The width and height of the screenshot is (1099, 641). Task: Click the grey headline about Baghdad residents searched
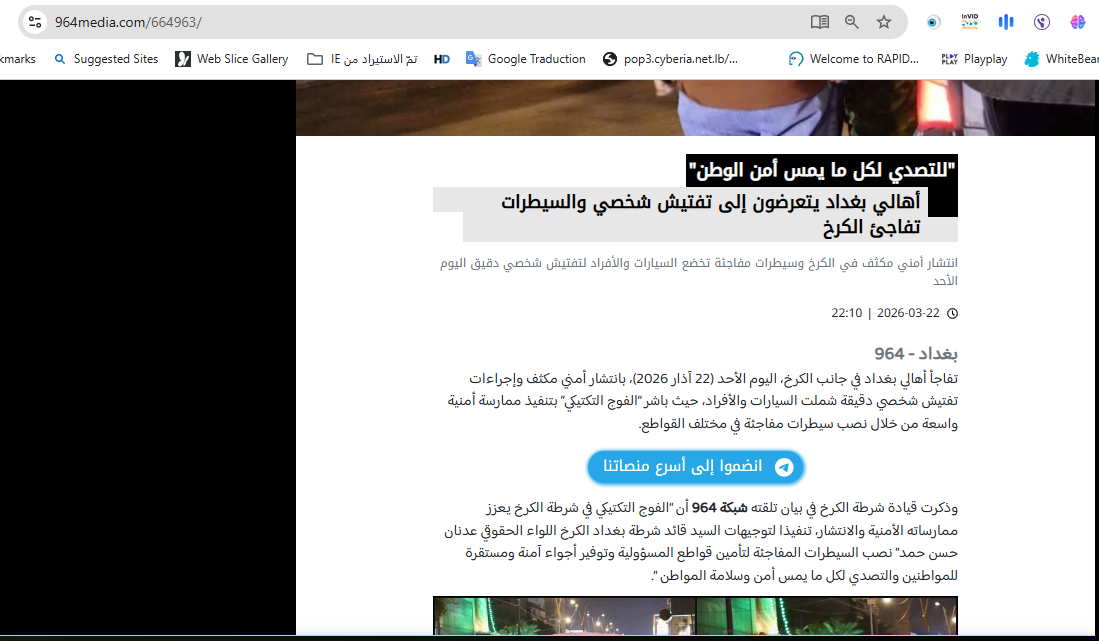711,214
